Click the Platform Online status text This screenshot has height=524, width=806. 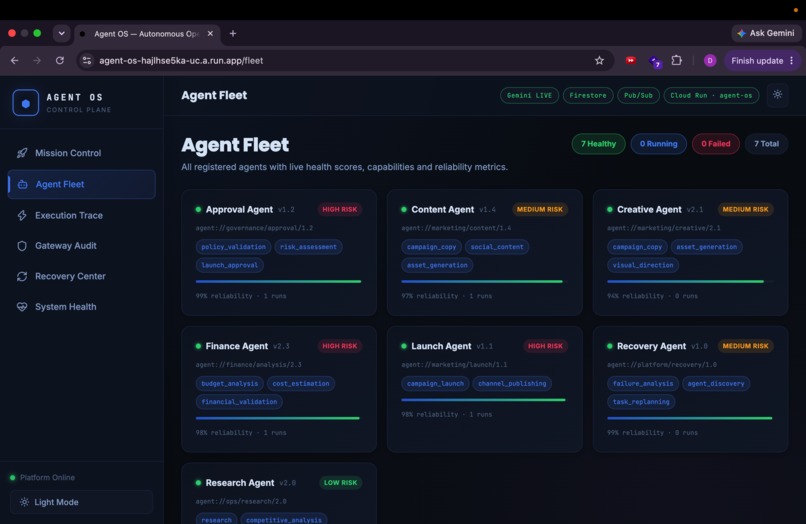(47, 478)
